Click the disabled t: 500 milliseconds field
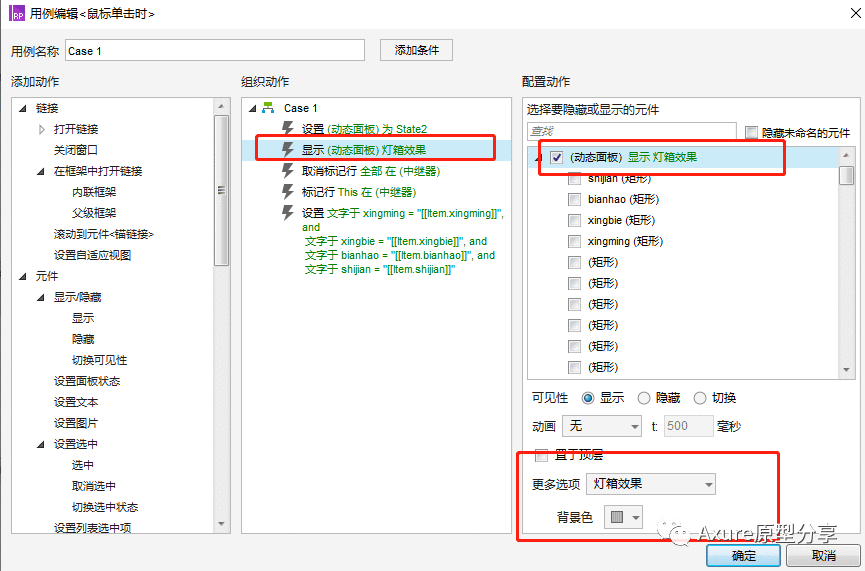 coord(688,426)
